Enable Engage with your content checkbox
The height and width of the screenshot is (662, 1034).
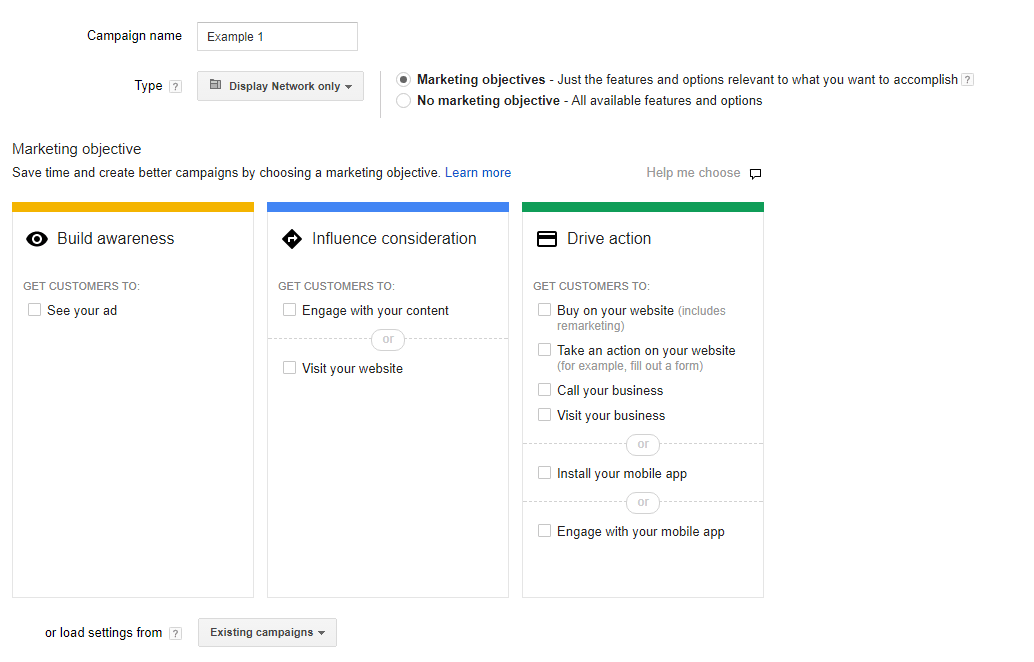point(289,310)
